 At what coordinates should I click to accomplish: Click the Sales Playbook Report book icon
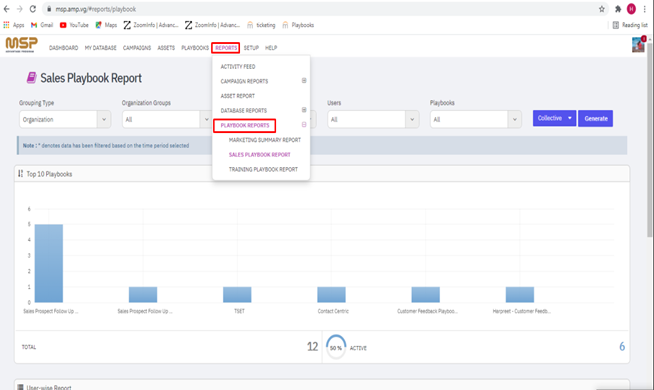click(x=31, y=78)
